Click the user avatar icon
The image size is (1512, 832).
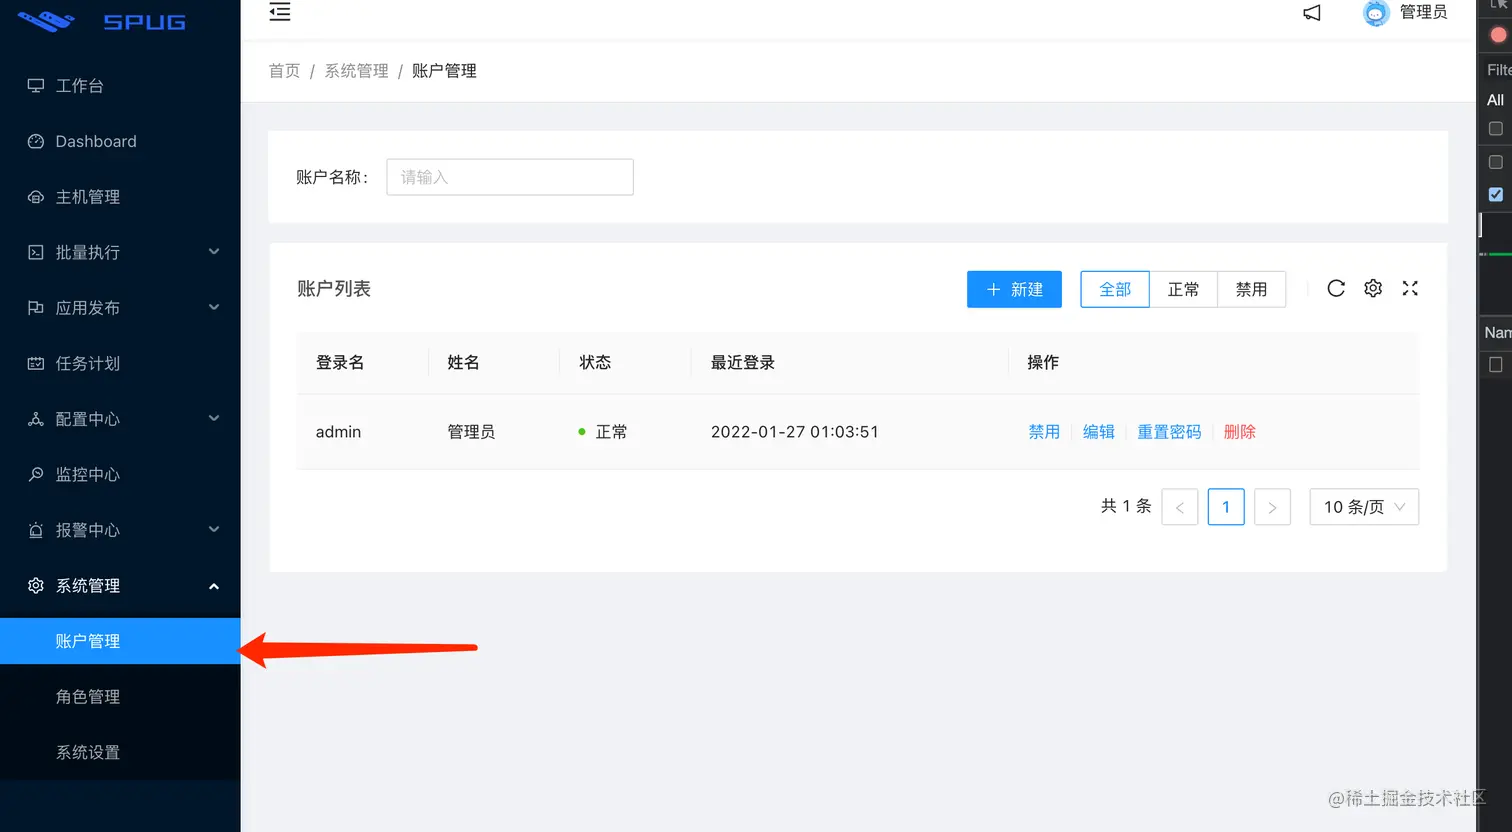click(x=1376, y=13)
